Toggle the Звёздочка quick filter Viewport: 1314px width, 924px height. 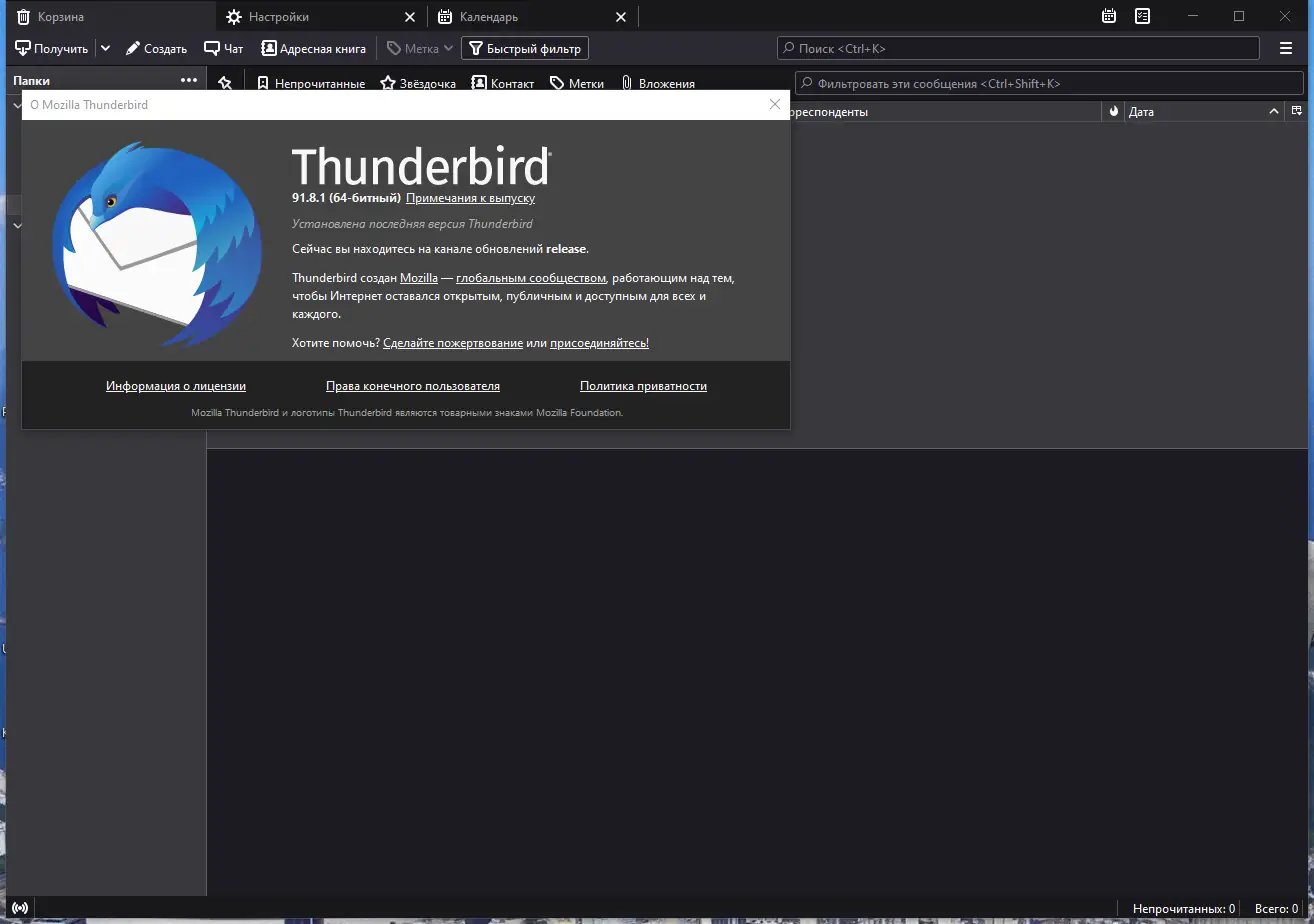click(418, 84)
